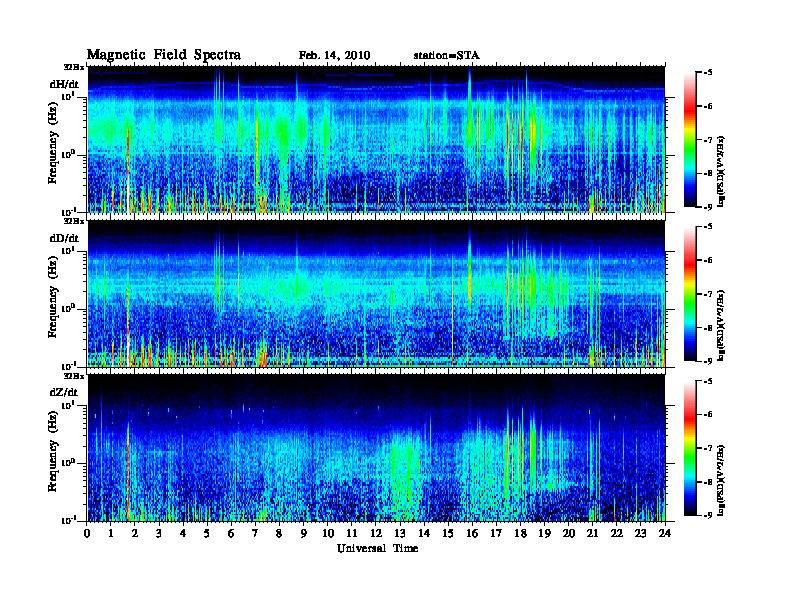Click hour label "16" on time axis
The height and width of the screenshot is (612, 792).
(x=472, y=533)
